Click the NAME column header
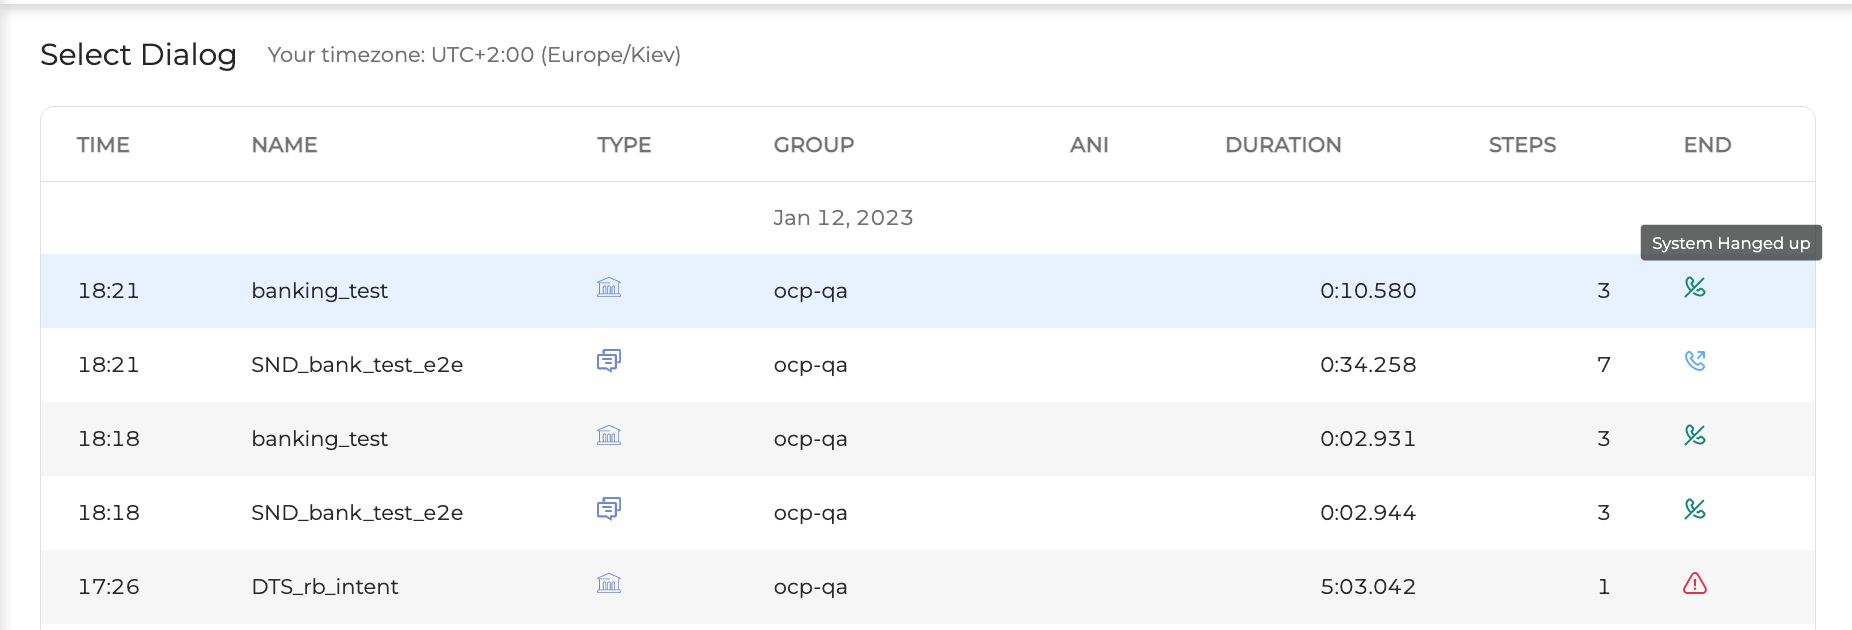 tap(284, 145)
